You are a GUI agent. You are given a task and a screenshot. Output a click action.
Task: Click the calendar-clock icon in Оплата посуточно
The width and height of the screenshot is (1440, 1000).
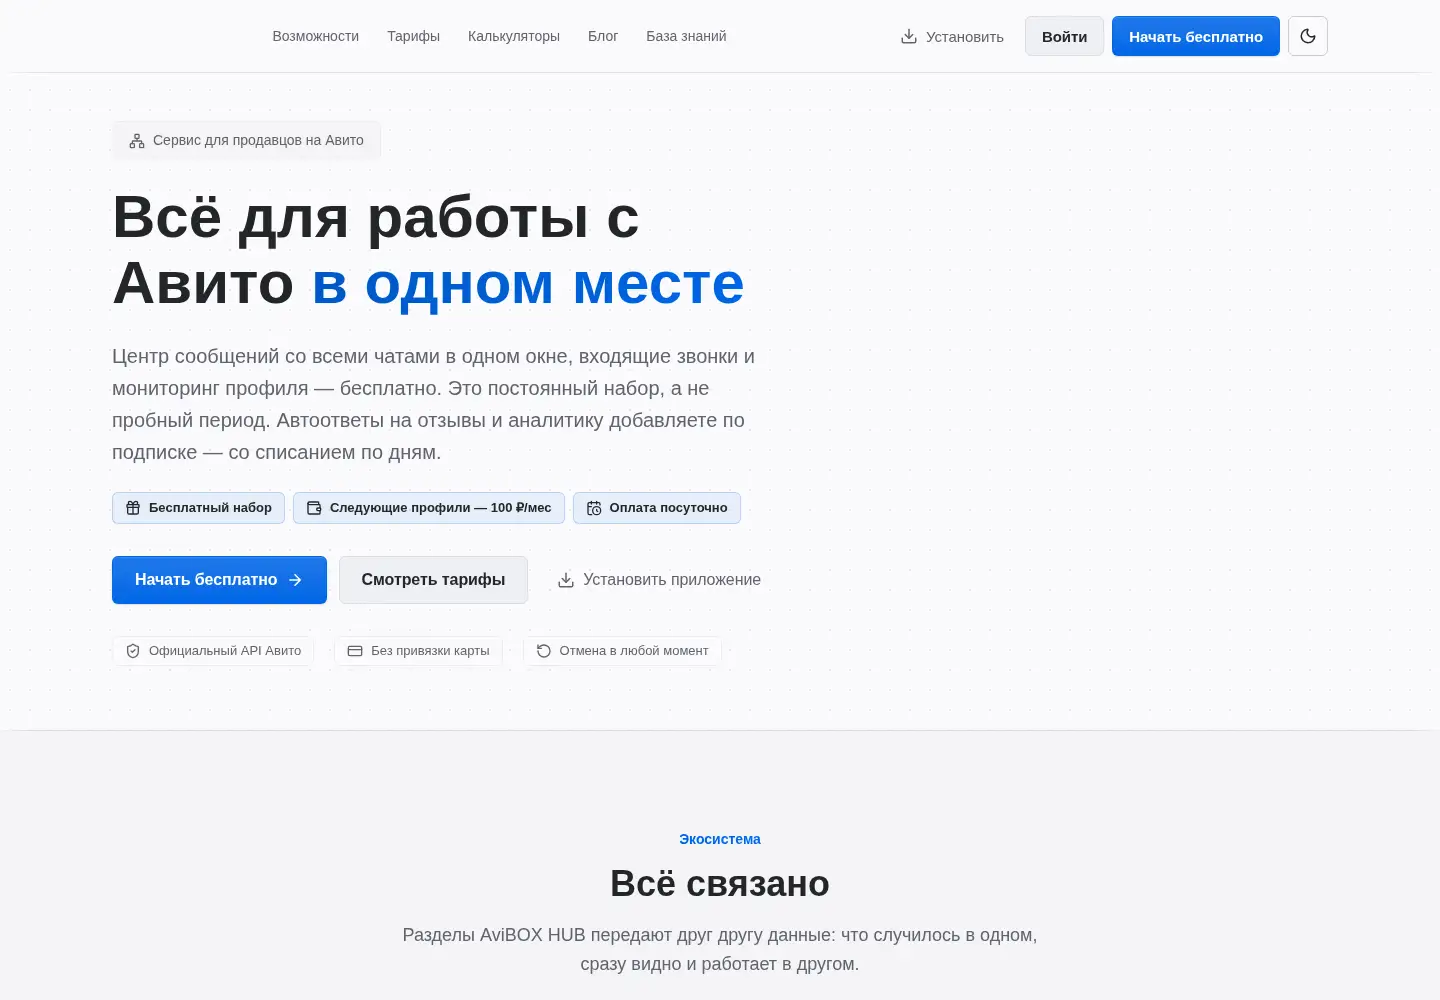(x=594, y=508)
